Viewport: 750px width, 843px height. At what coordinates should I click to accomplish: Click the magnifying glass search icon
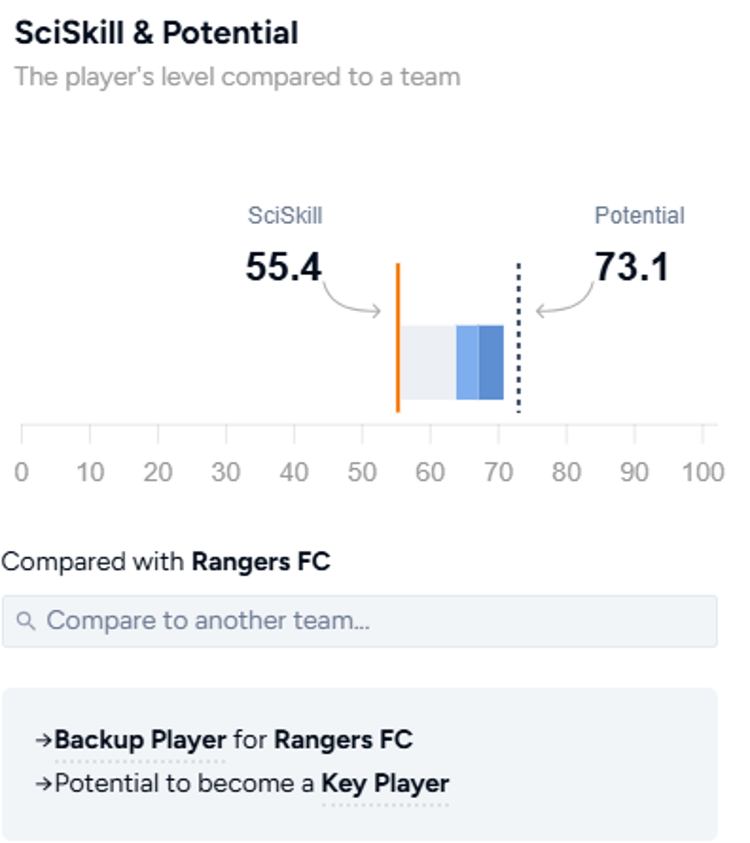coord(25,620)
